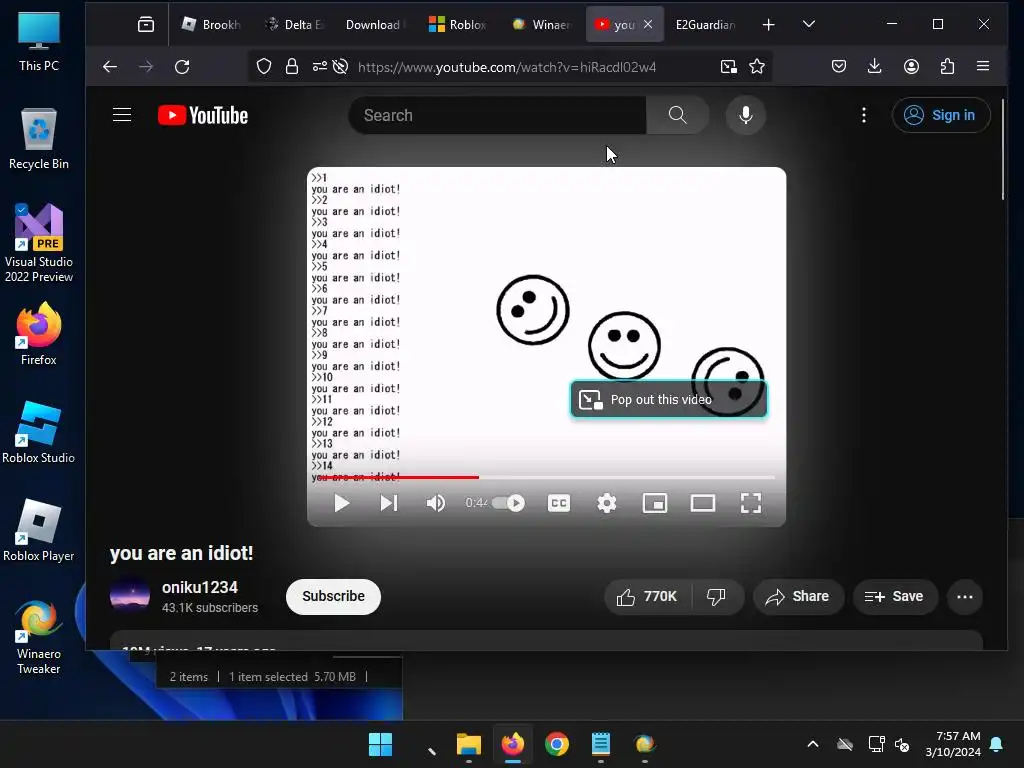Go back in Firefox
Image resolution: width=1024 pixels, height=768 pixels.
(110, 67)
